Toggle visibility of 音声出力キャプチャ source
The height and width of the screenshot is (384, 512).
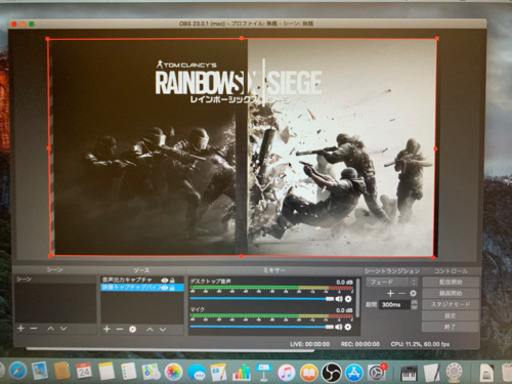164,280
